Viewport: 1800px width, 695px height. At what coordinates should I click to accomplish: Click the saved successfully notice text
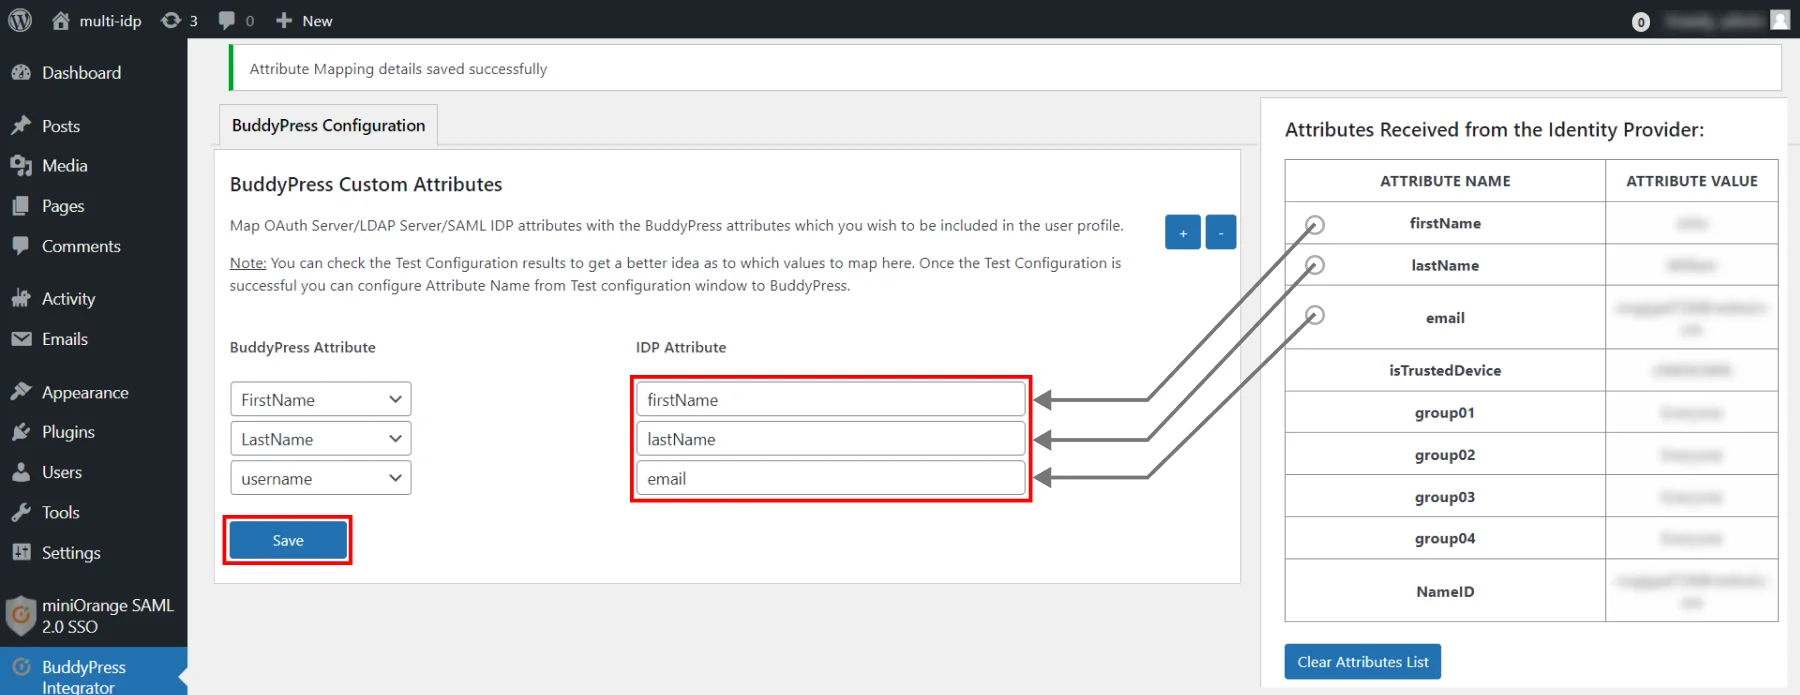(x=398, y=69)
